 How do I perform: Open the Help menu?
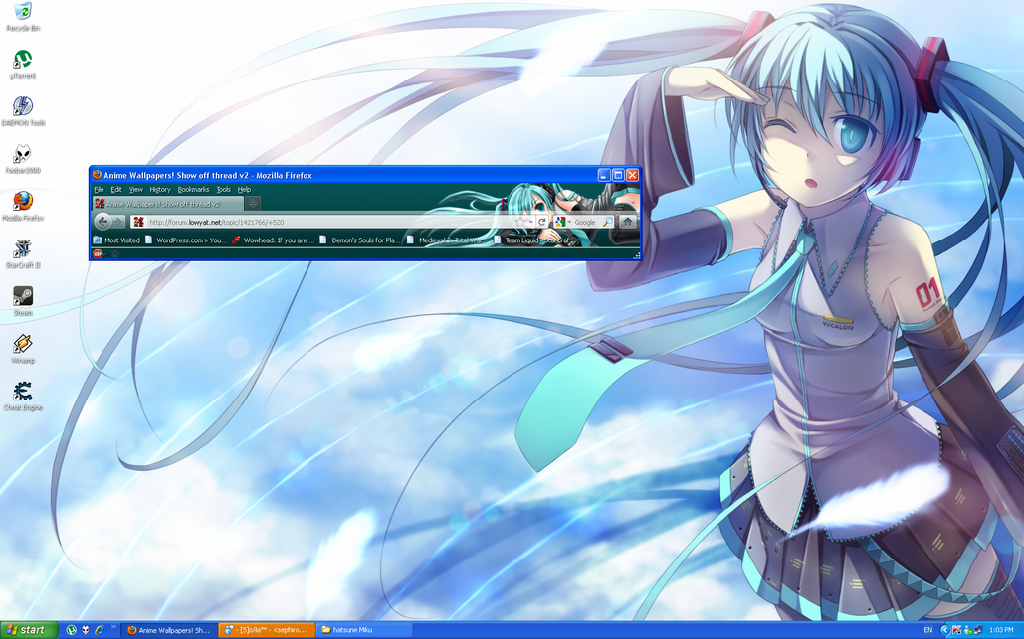pos(244,189)
